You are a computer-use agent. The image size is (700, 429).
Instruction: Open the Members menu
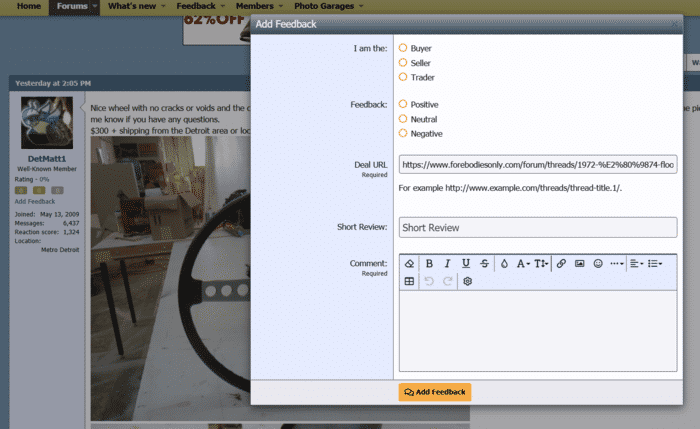[254, 7]
